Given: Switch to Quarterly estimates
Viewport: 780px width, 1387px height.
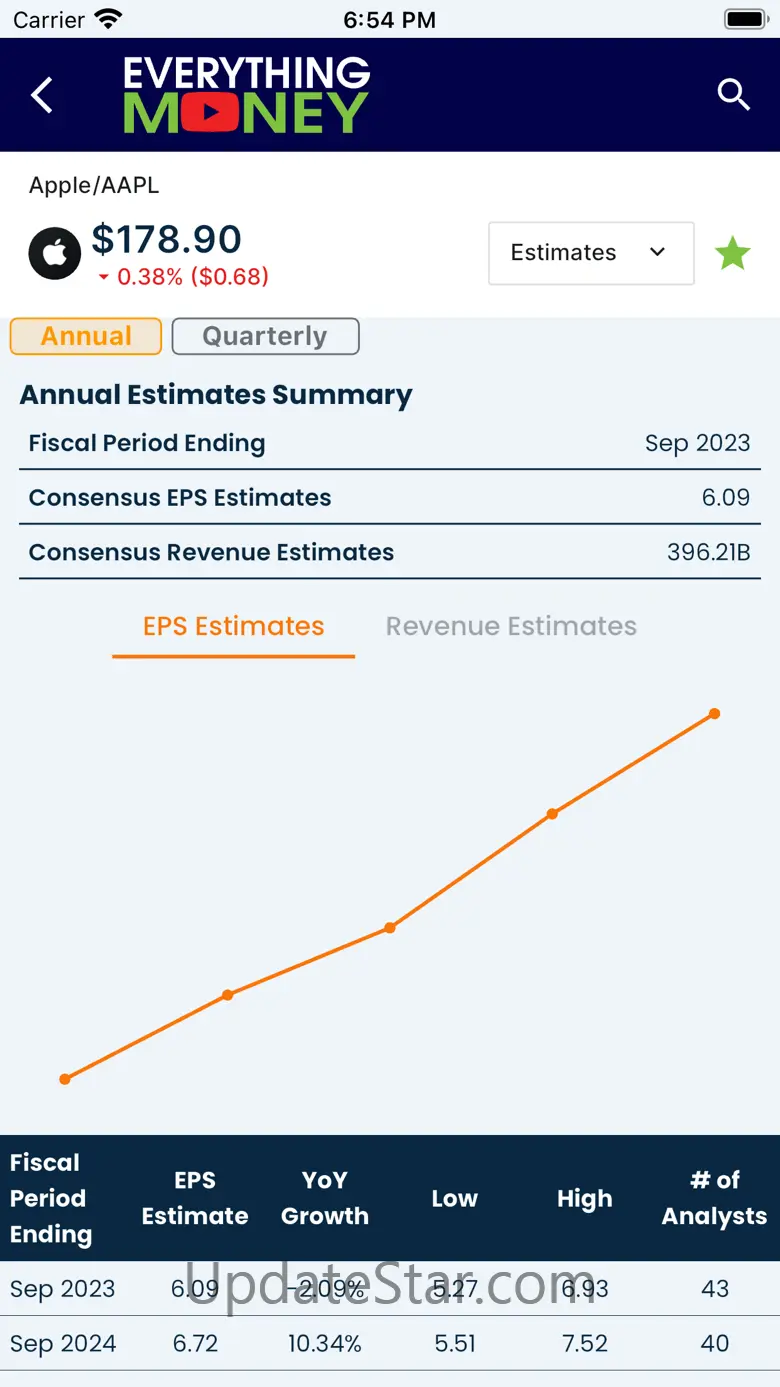Looking at the screenshot, I should tap(265, 336).
